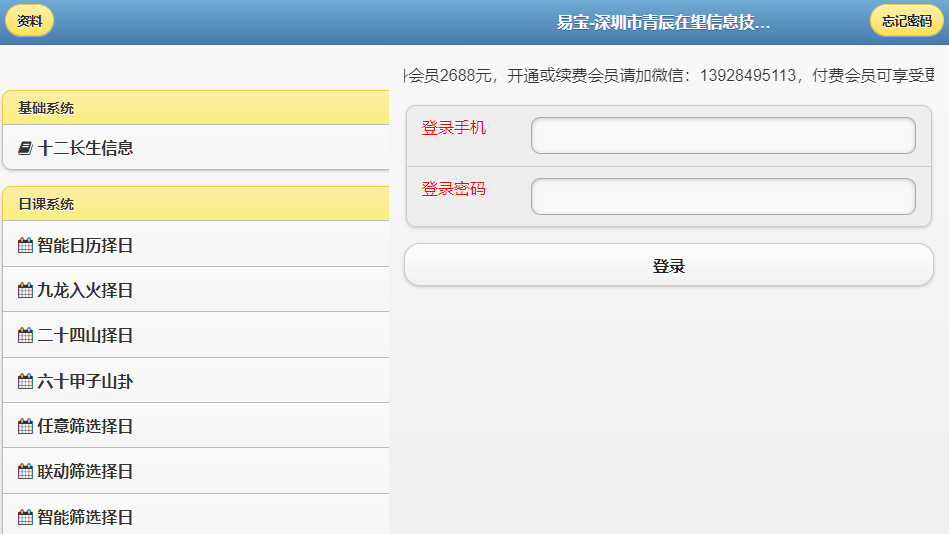Screen dimensions: 949x534
Task: Click the book icon beside 十二长生信息
Action: click(25, 148)
